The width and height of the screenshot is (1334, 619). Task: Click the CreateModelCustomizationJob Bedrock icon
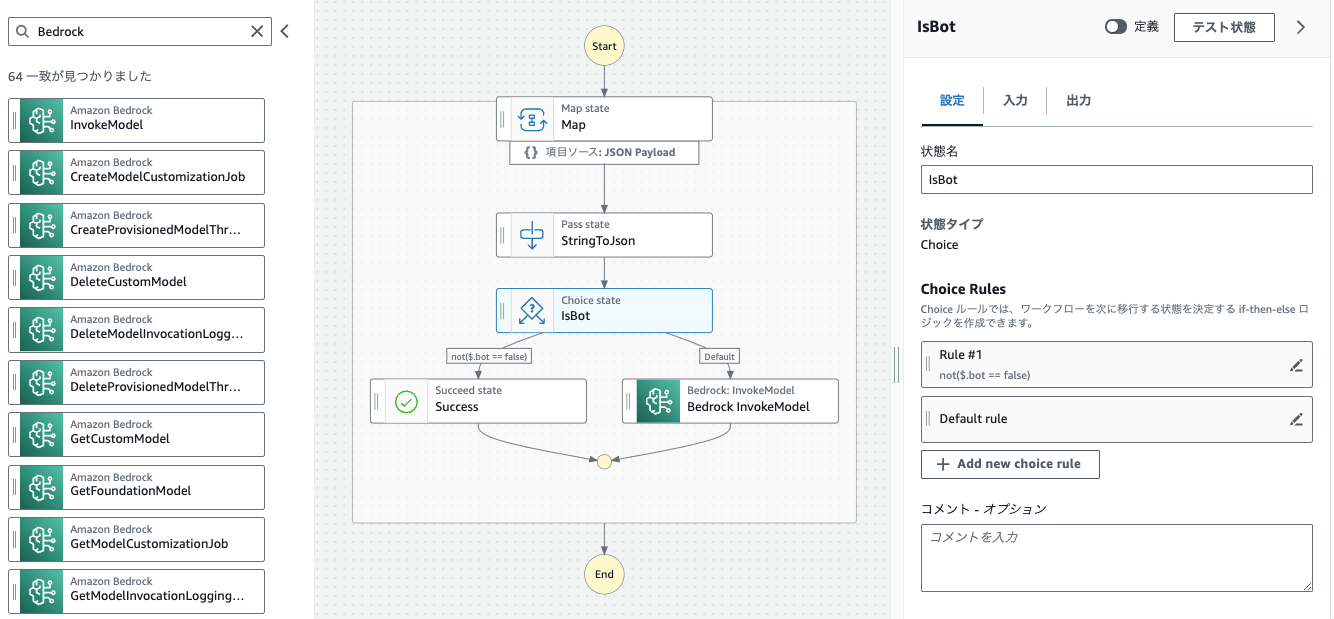[x=41, y=172]
